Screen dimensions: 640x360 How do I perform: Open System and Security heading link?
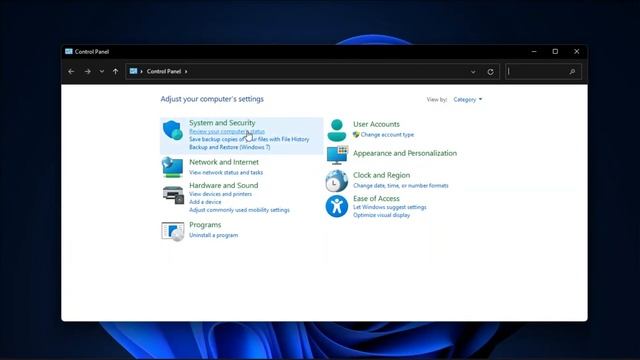pyautogui.click(x=222, y=122)
